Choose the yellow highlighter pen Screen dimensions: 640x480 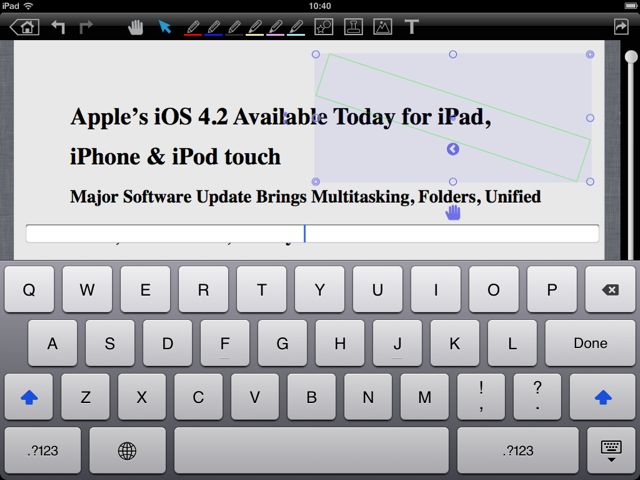point(255,28)
